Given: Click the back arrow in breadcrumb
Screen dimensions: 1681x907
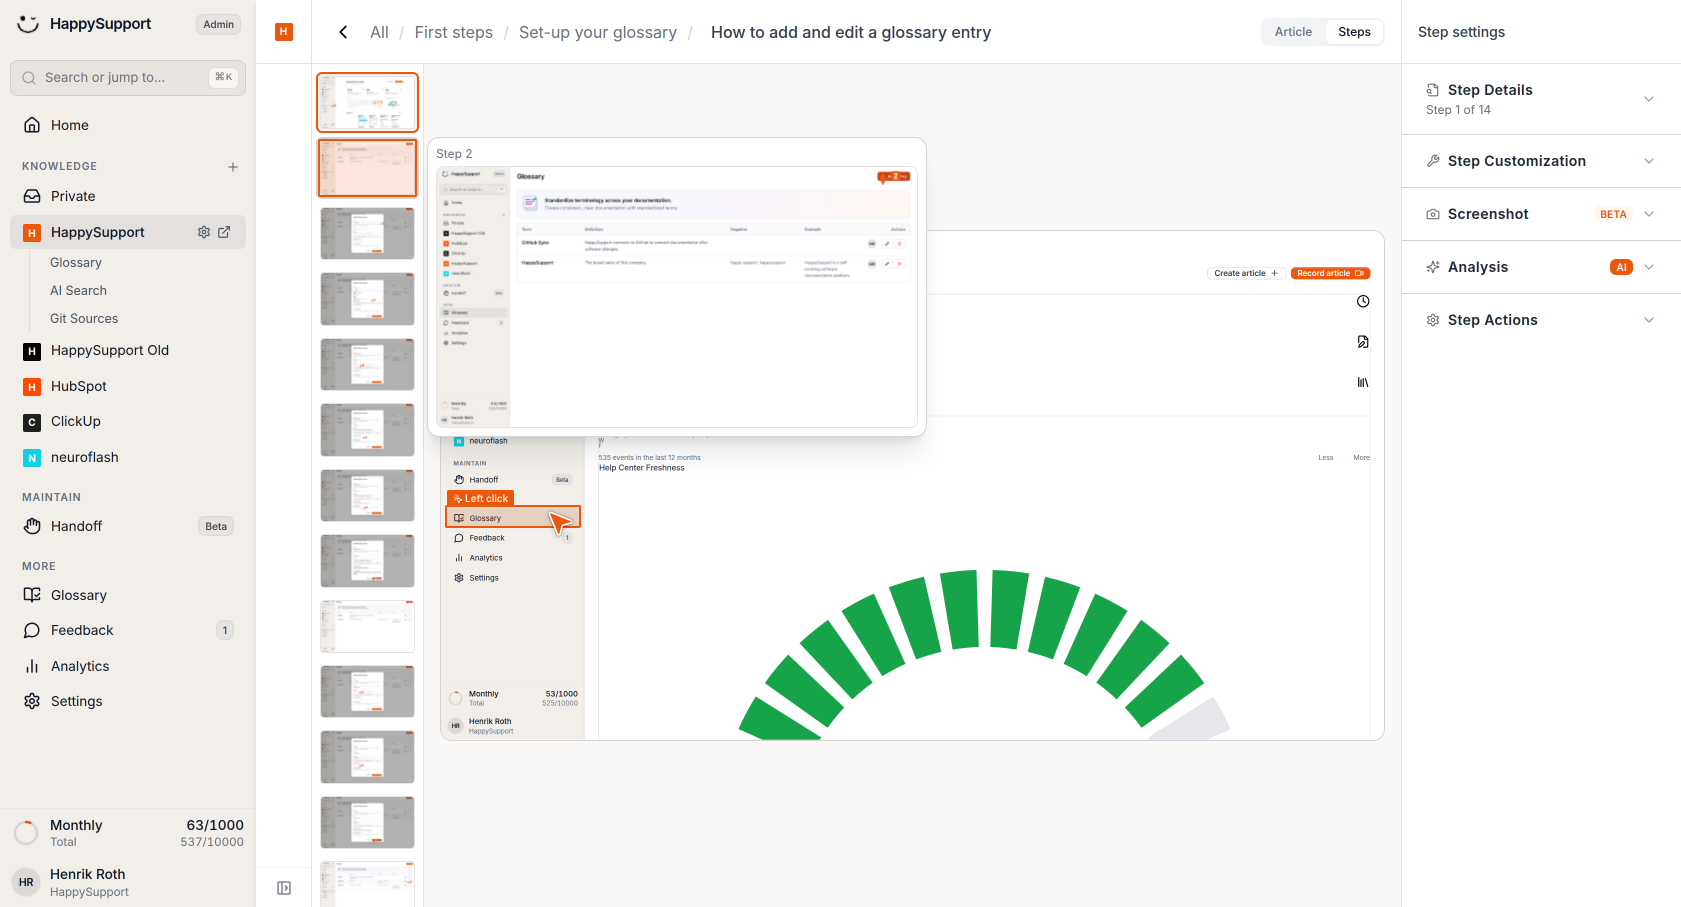Looking at the screenshot, I should click(343, 32).
